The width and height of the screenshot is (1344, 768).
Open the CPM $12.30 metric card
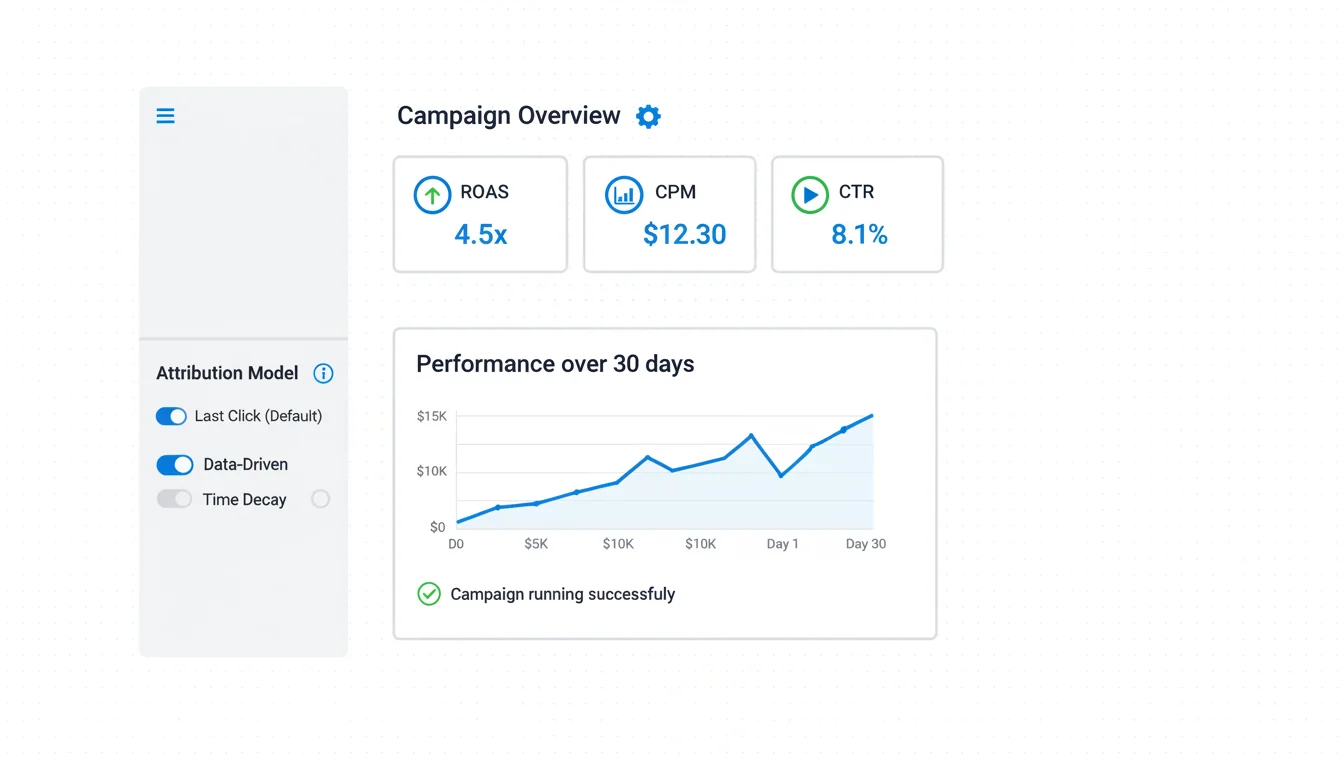click(669, 214)
